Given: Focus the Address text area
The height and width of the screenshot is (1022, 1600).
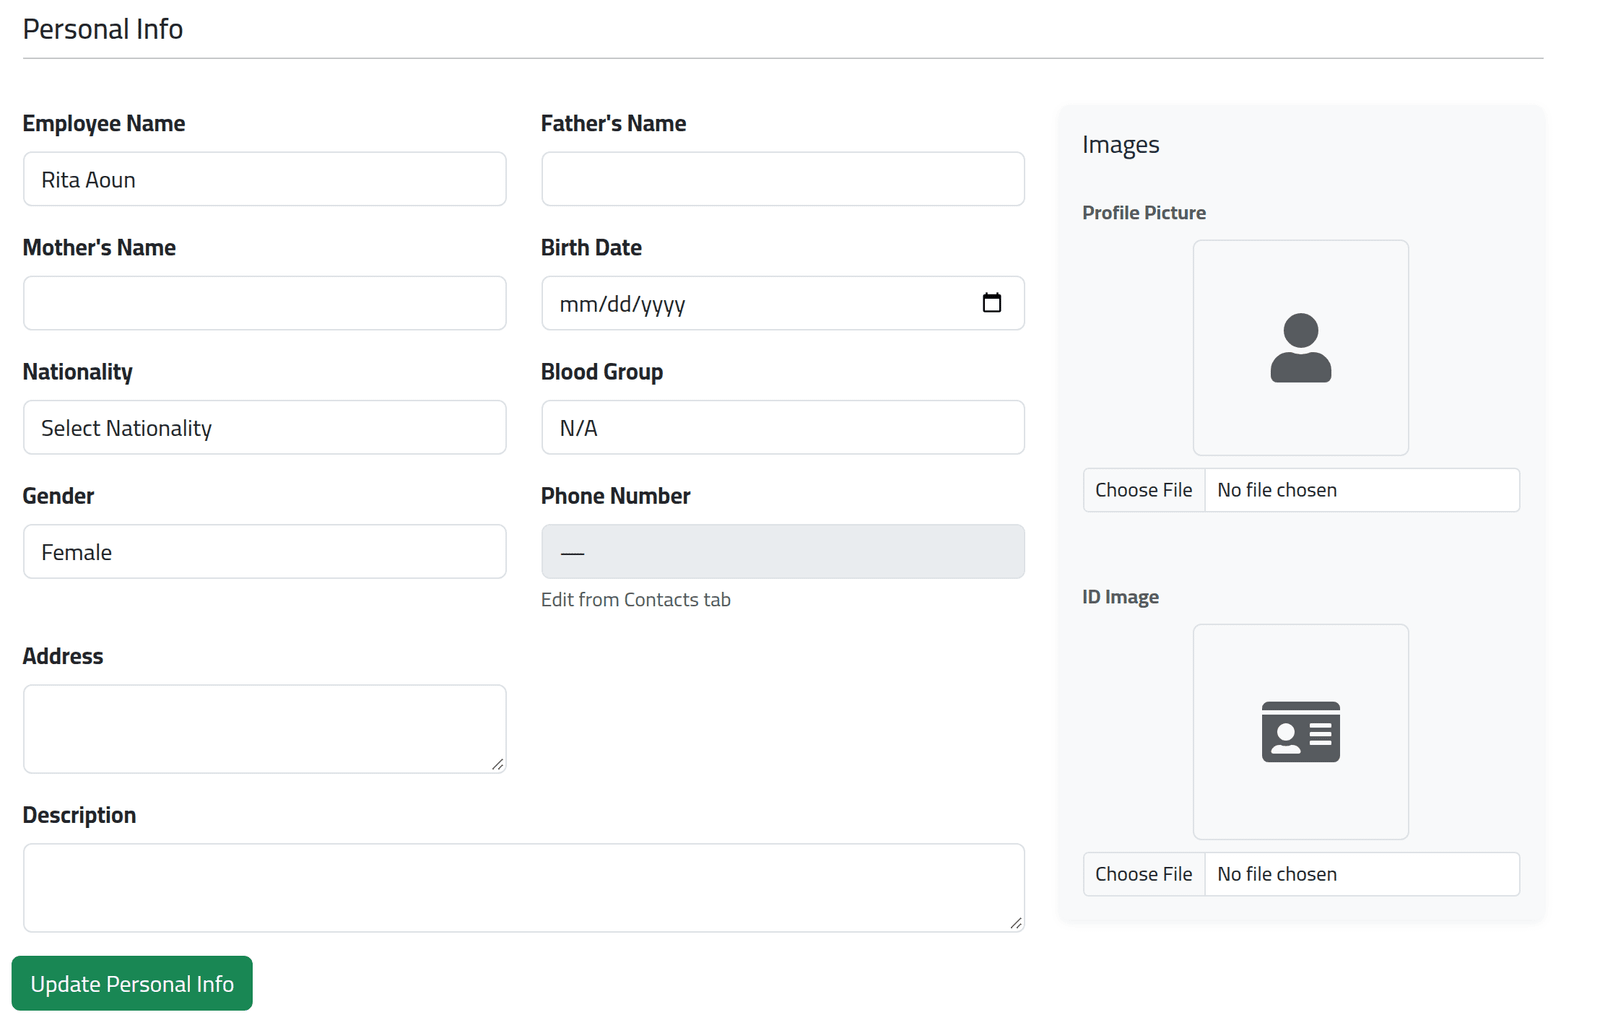Looking at the screenshot, I should point(265,729).
